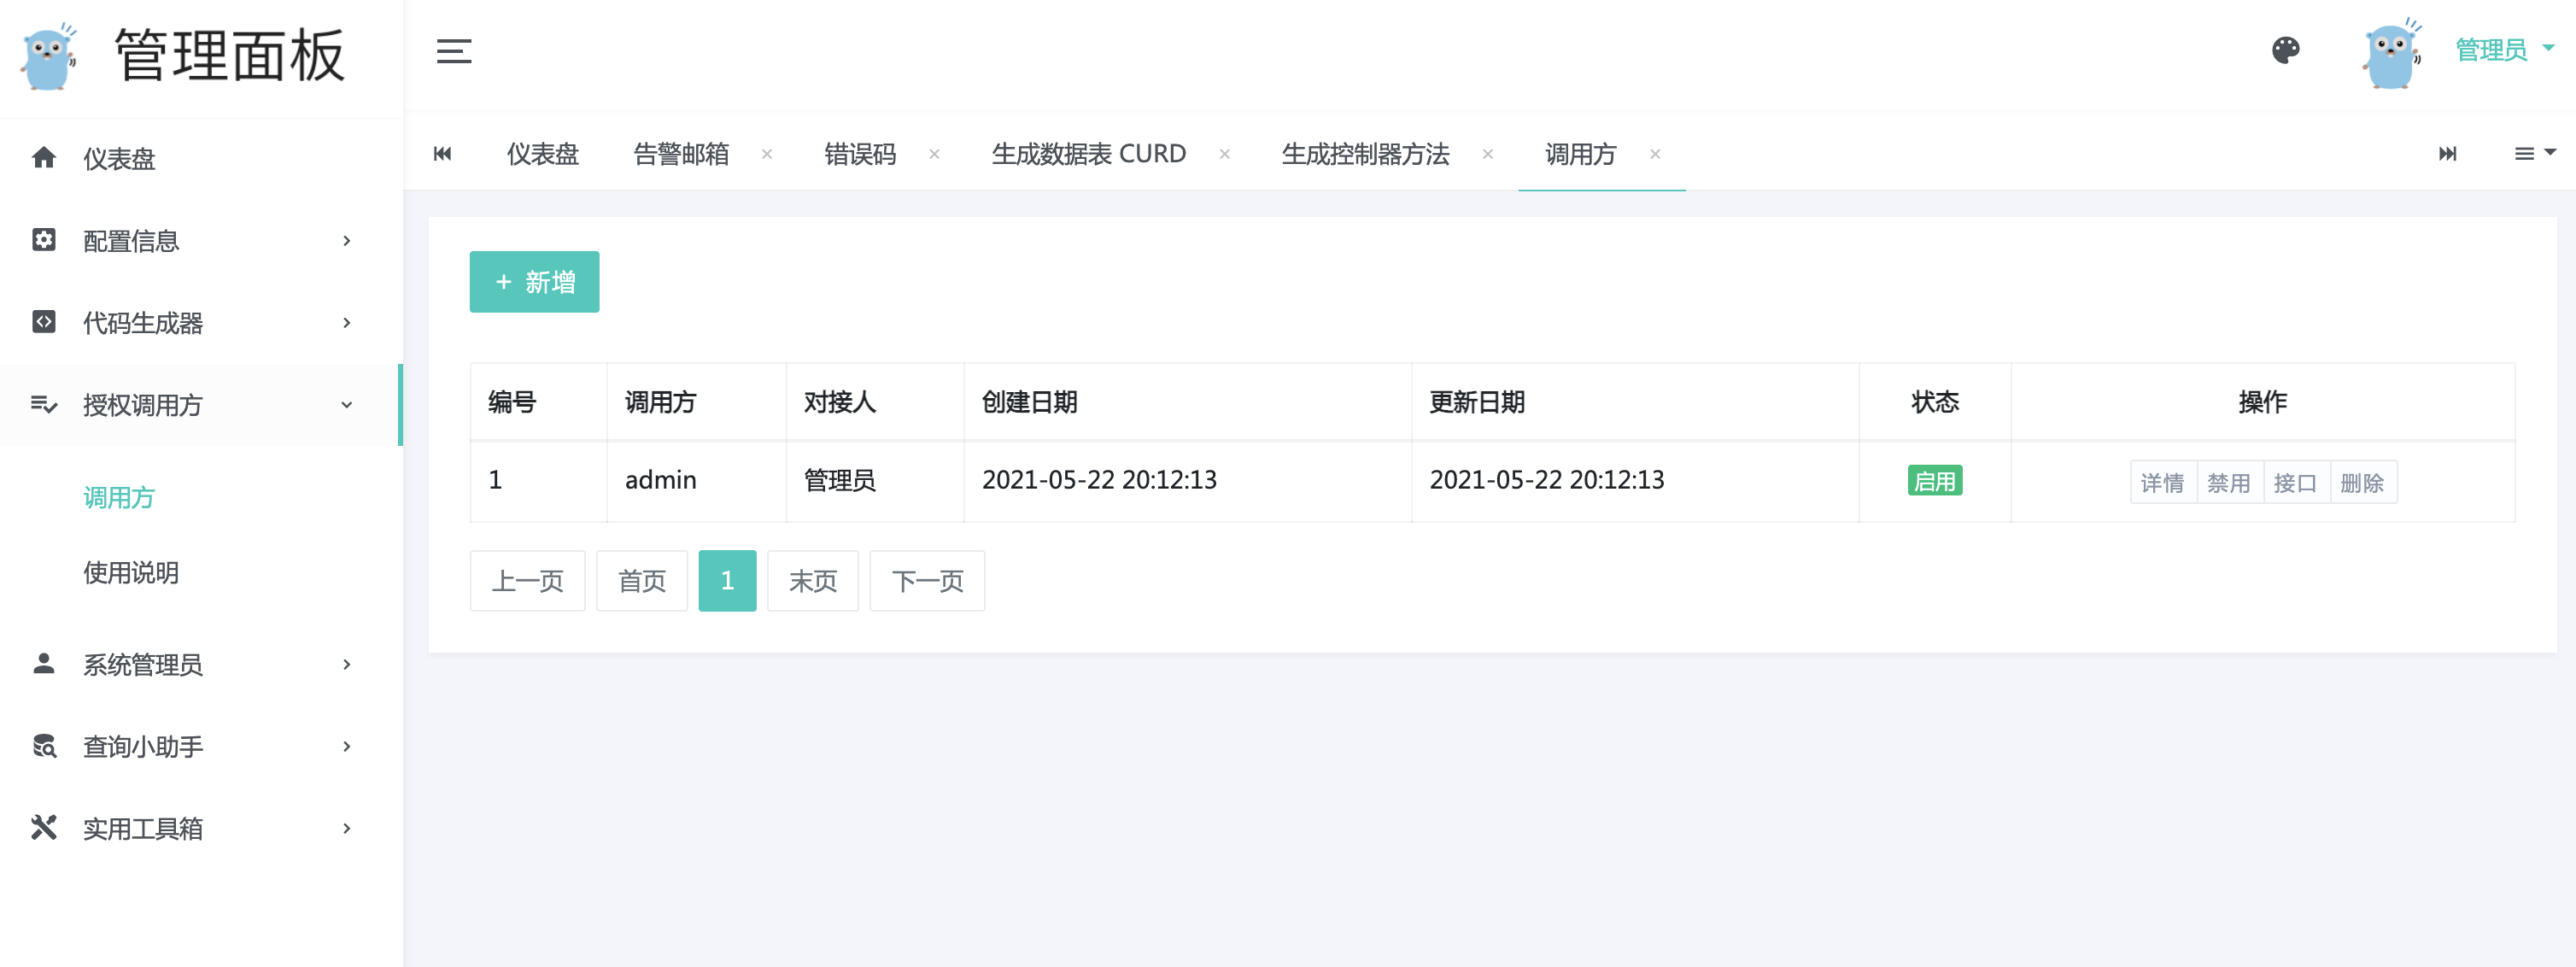Open the tab options dropdown menu
The image size is (2576, 967).
coord(2534,153)
